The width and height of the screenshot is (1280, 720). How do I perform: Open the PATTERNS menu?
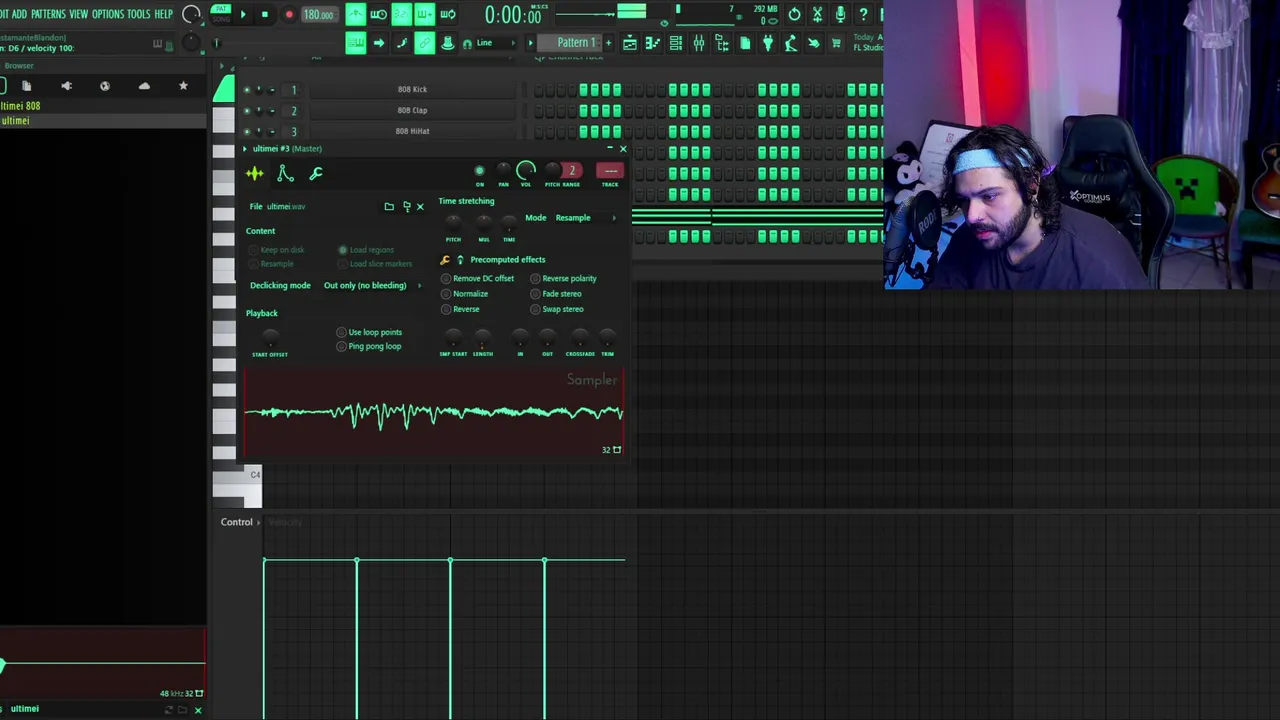coord(48,14)
